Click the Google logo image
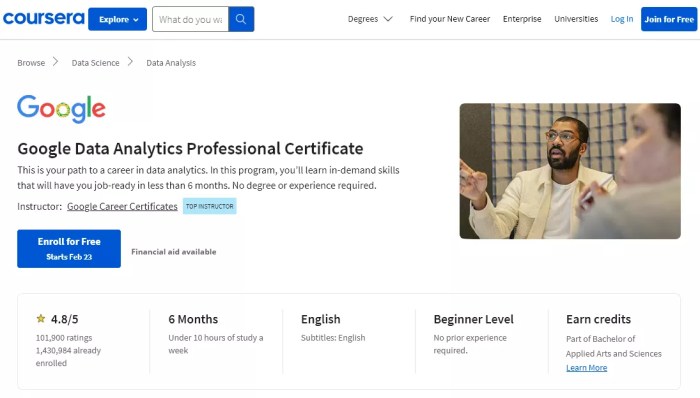 coord(61,109)
